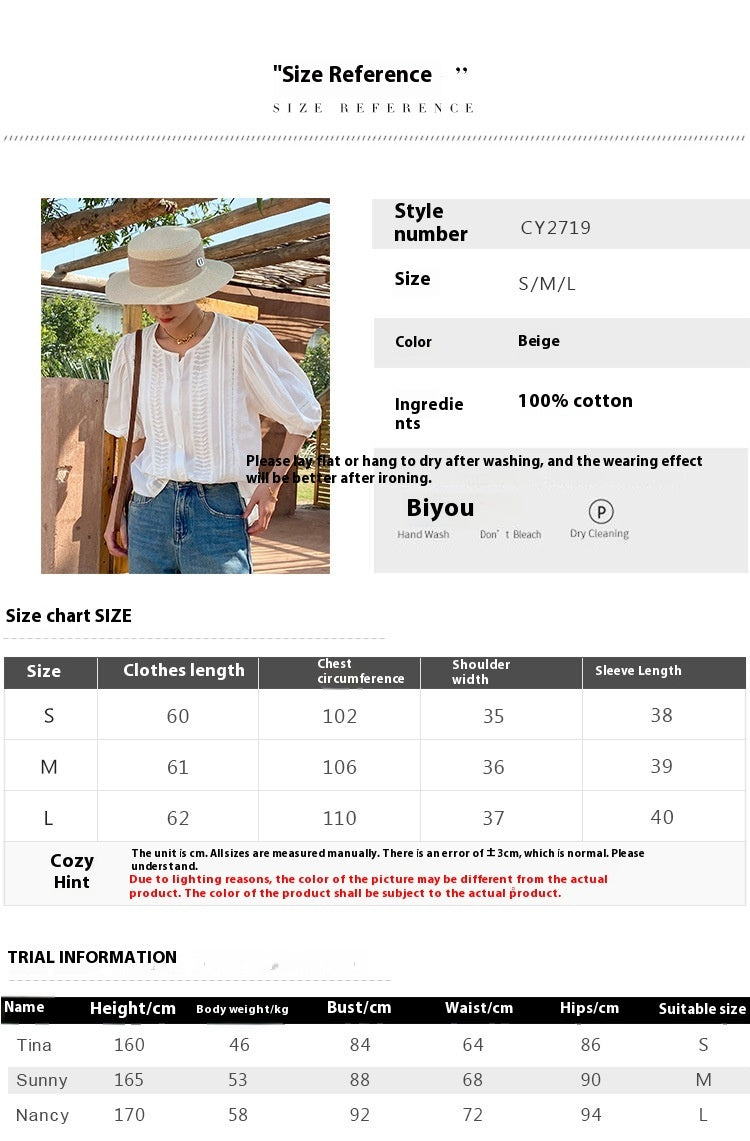Click the red lighting color disclaimer text

[368, 886]
